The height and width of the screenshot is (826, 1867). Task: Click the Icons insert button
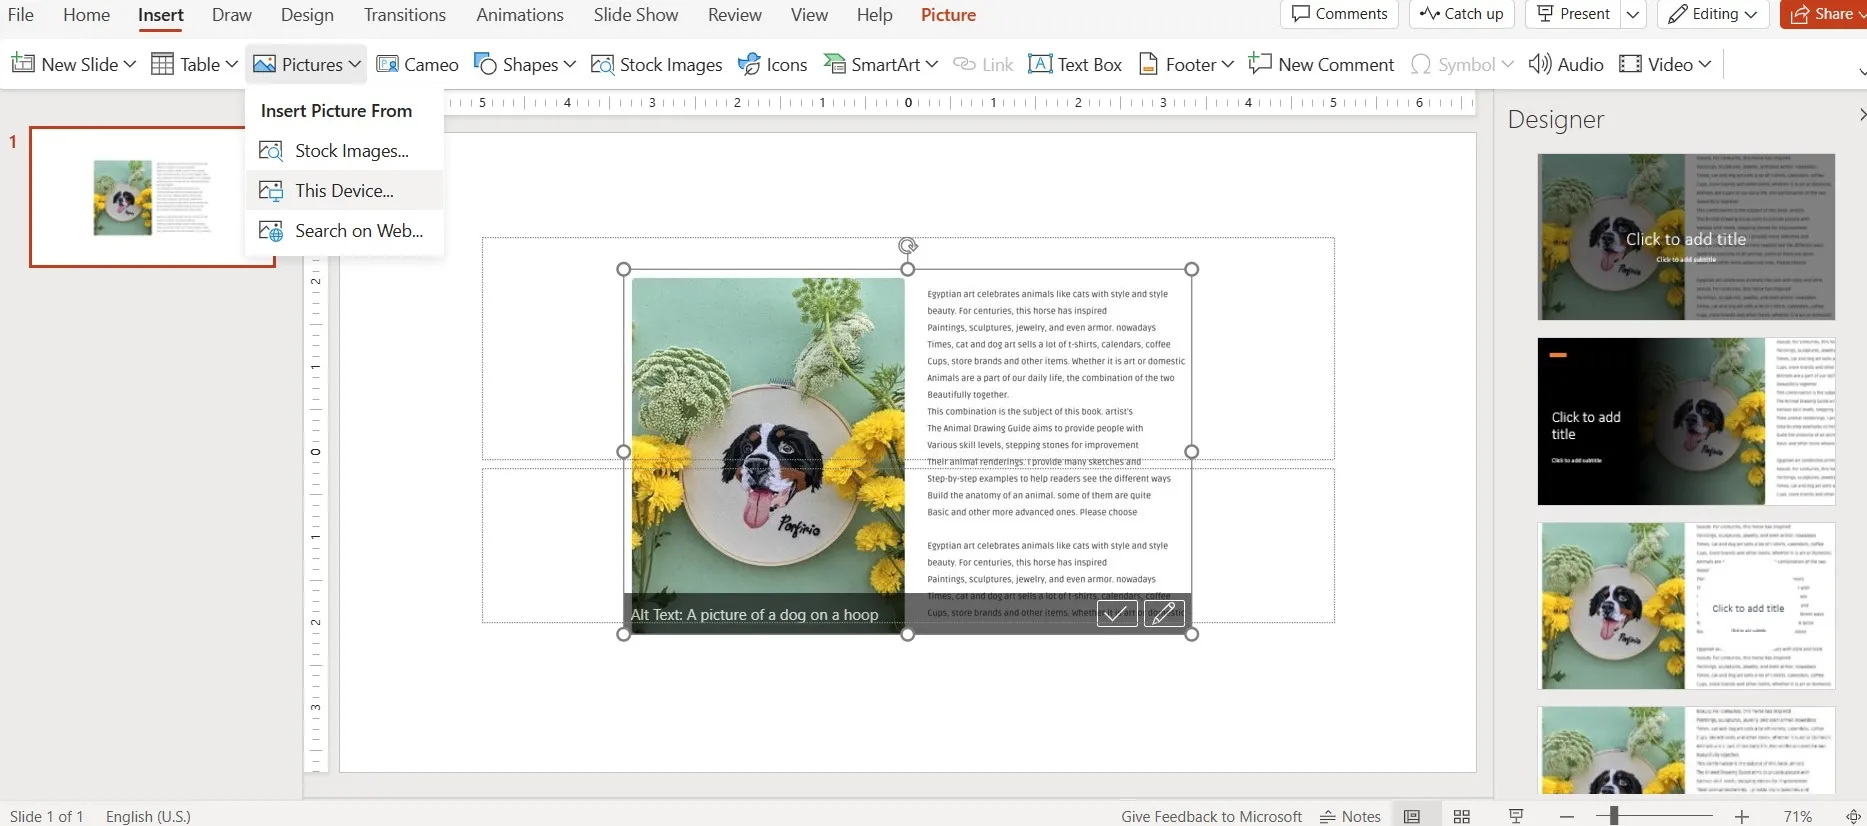coord(772,64)
